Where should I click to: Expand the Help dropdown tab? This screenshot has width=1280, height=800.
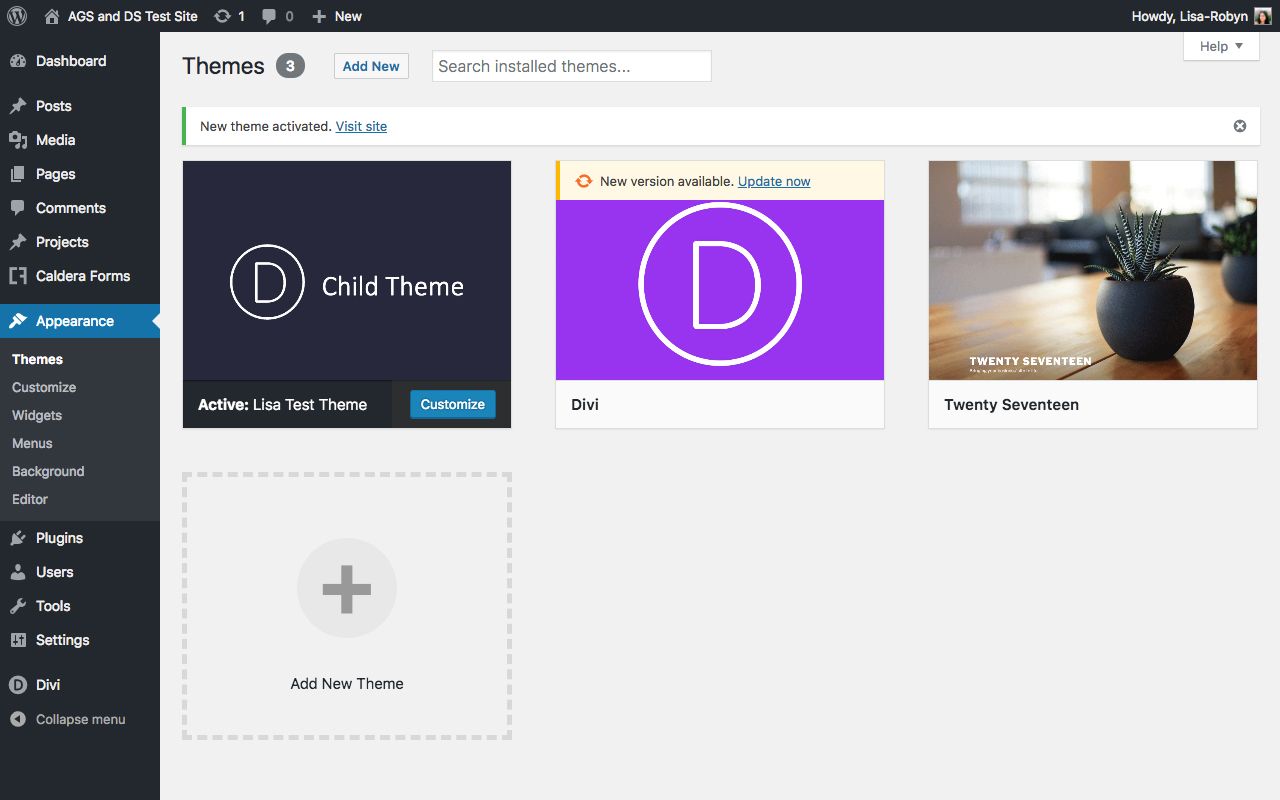click(1221, 46)
